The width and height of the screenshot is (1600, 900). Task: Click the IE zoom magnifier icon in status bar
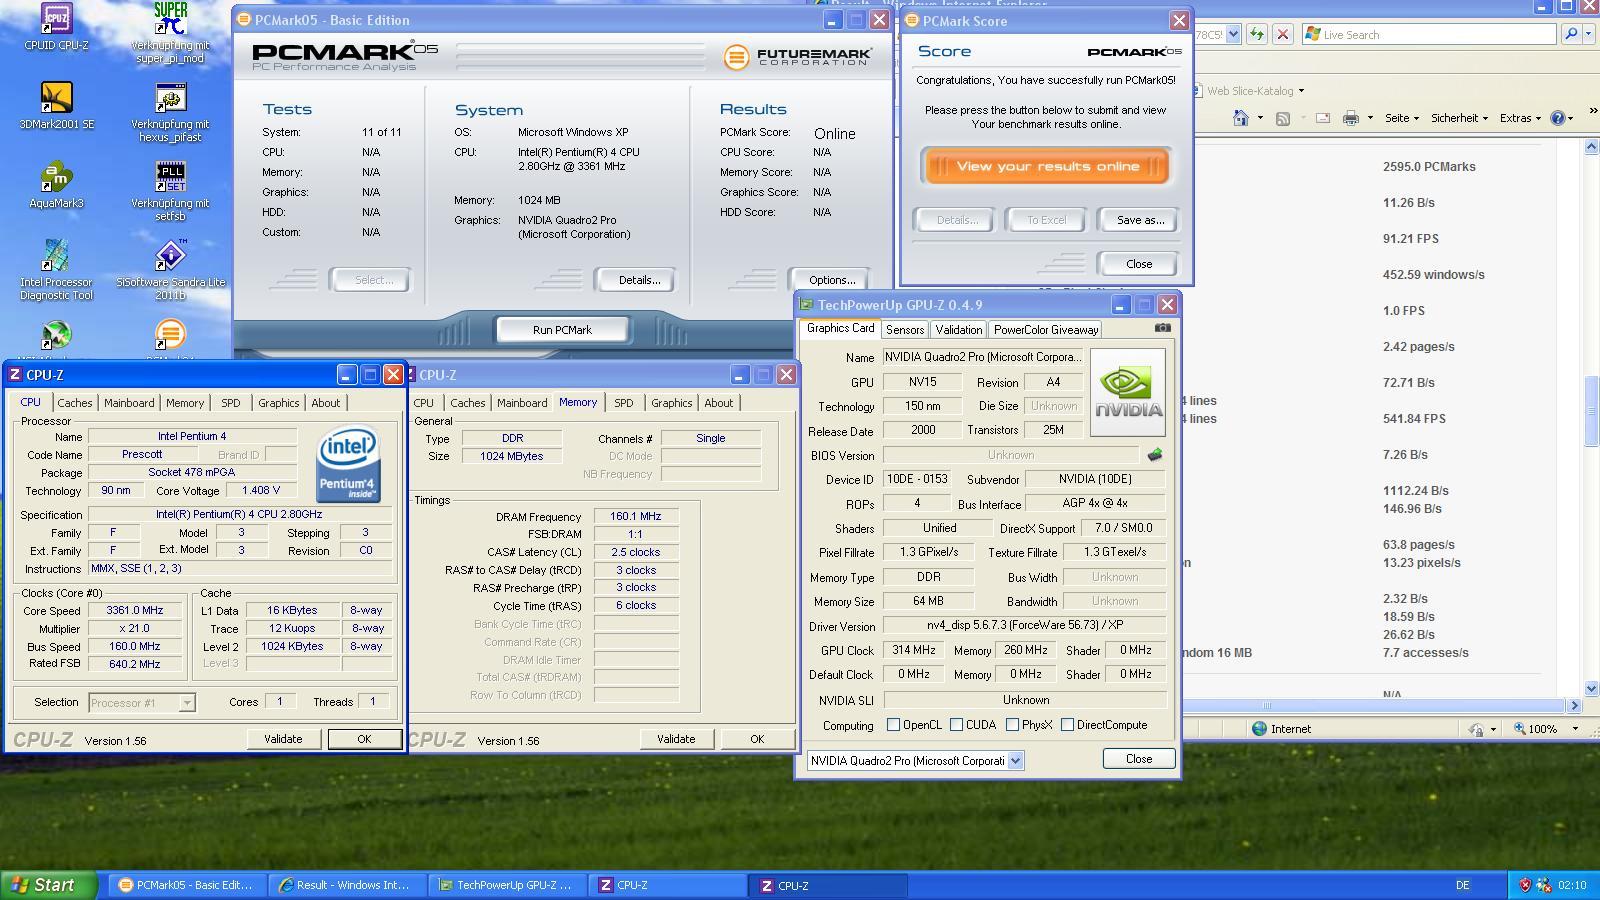pyautogui.click(x=1520, y=729)
